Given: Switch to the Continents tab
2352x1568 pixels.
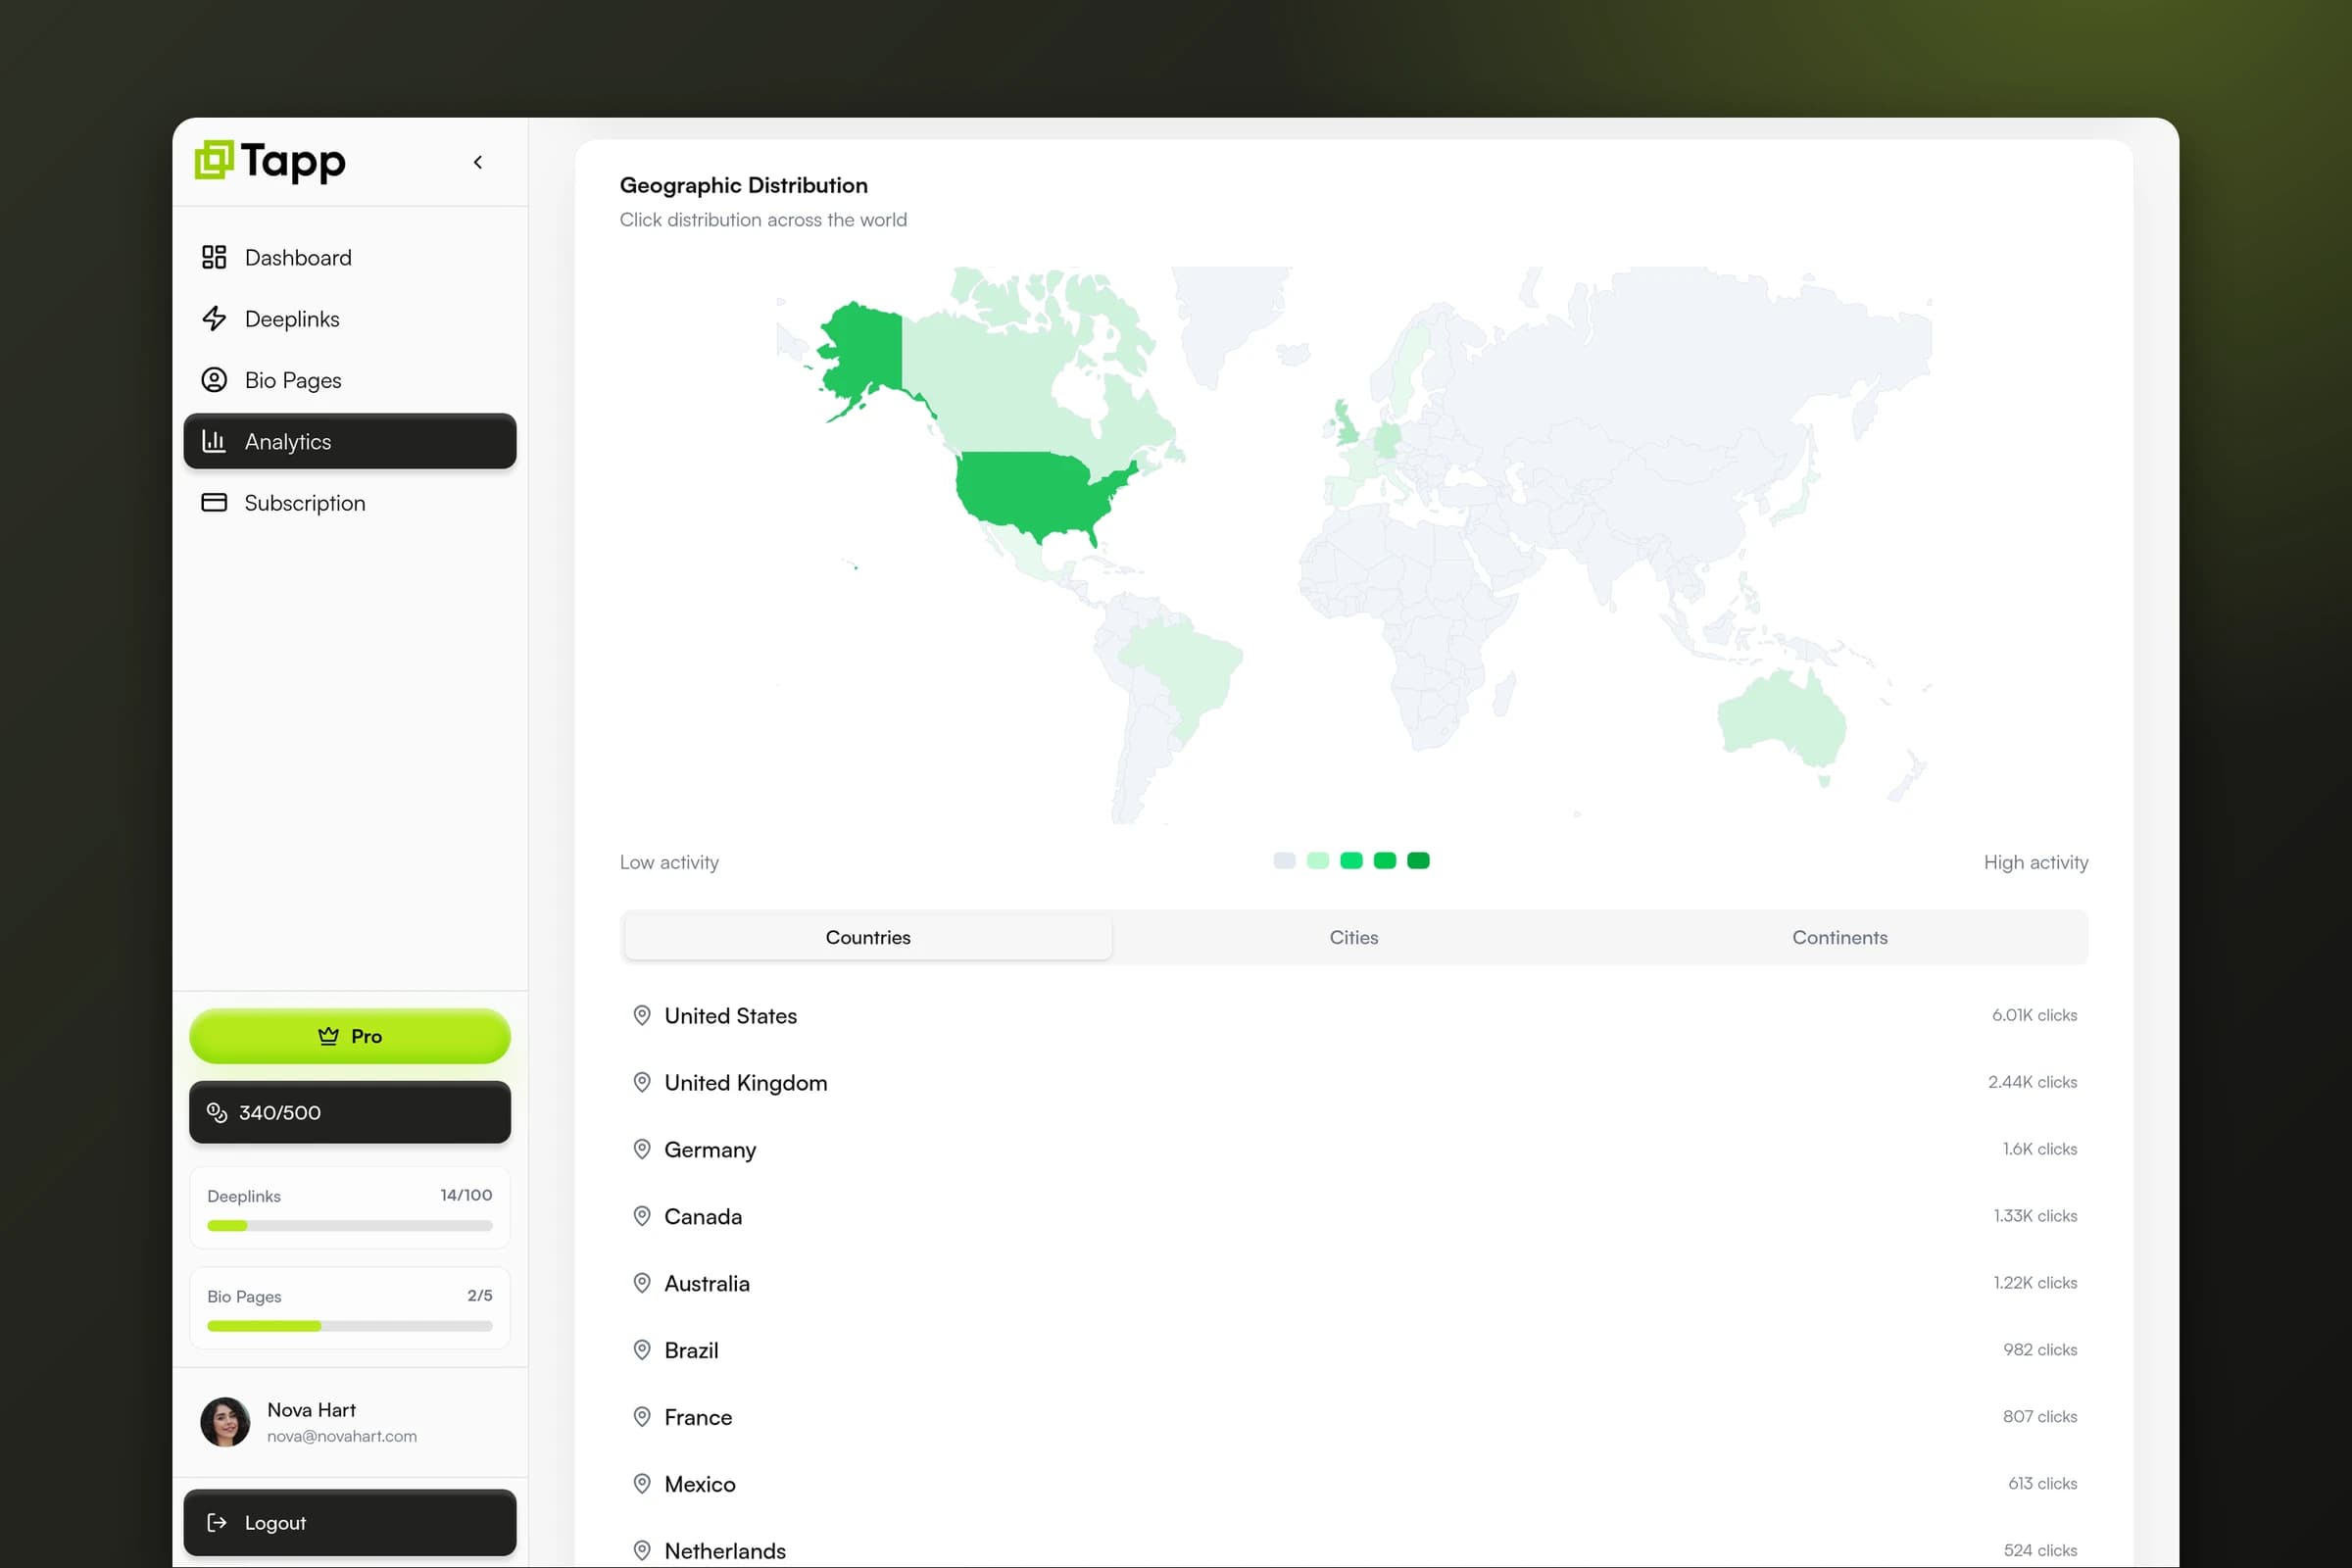Looking at the screenshot, I should click(x=1840, y=937).
